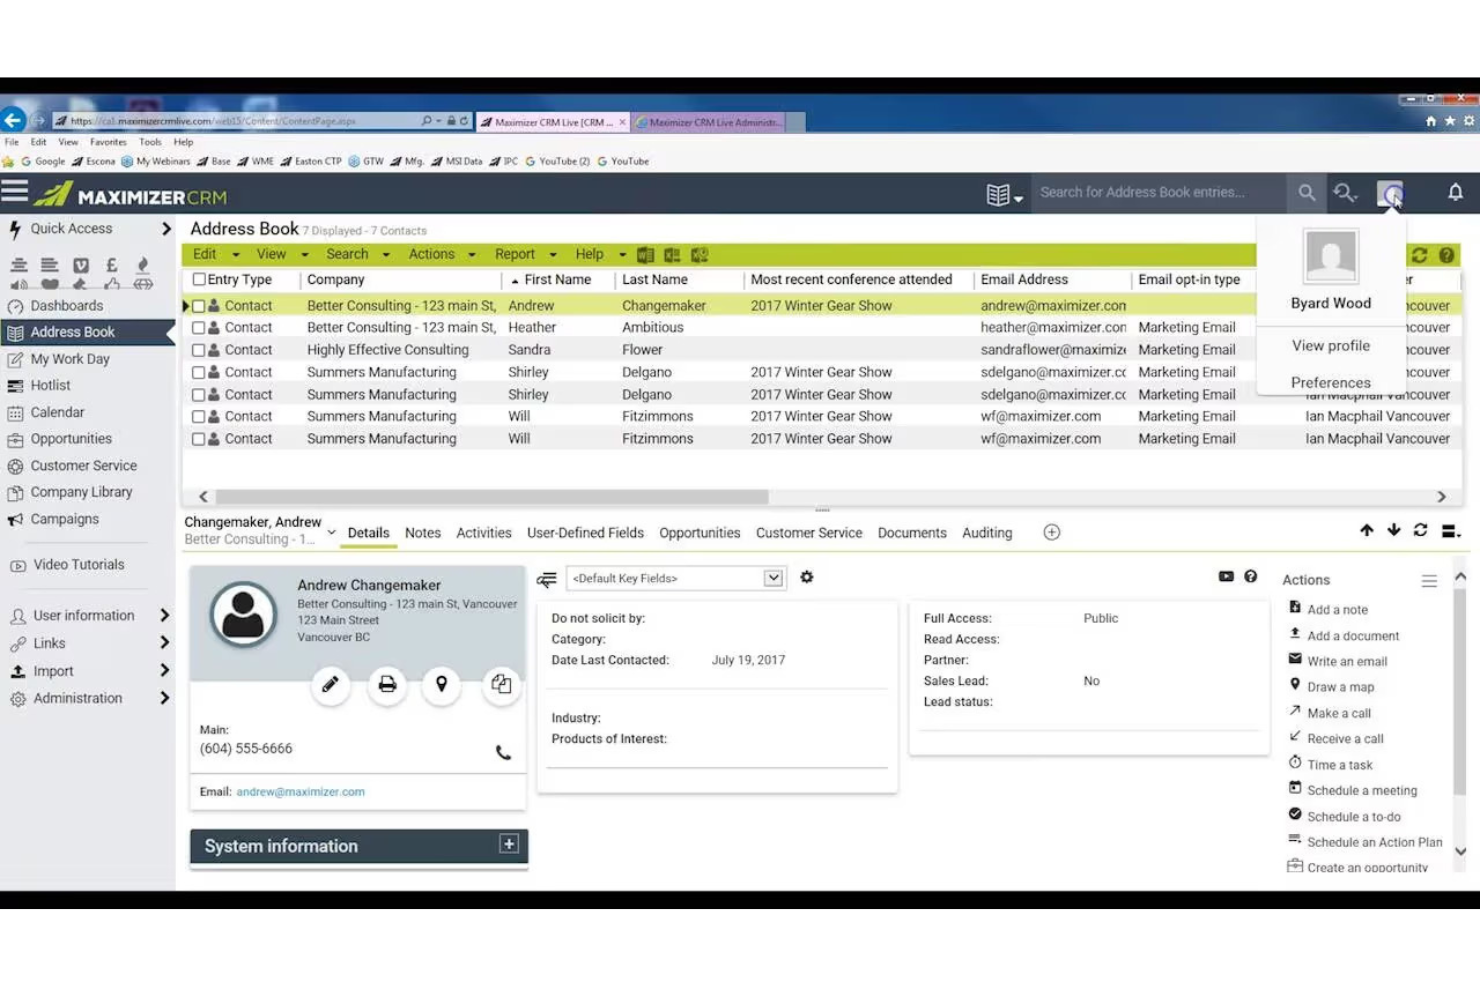Image resolution: width=1480 pixels, height=987 pixels.
Task: Open the Actions menu in green toolbar
Action: [441, 255]
